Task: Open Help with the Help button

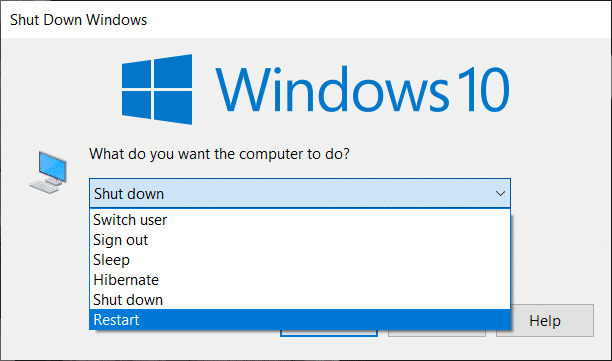Action: [545, 320]
